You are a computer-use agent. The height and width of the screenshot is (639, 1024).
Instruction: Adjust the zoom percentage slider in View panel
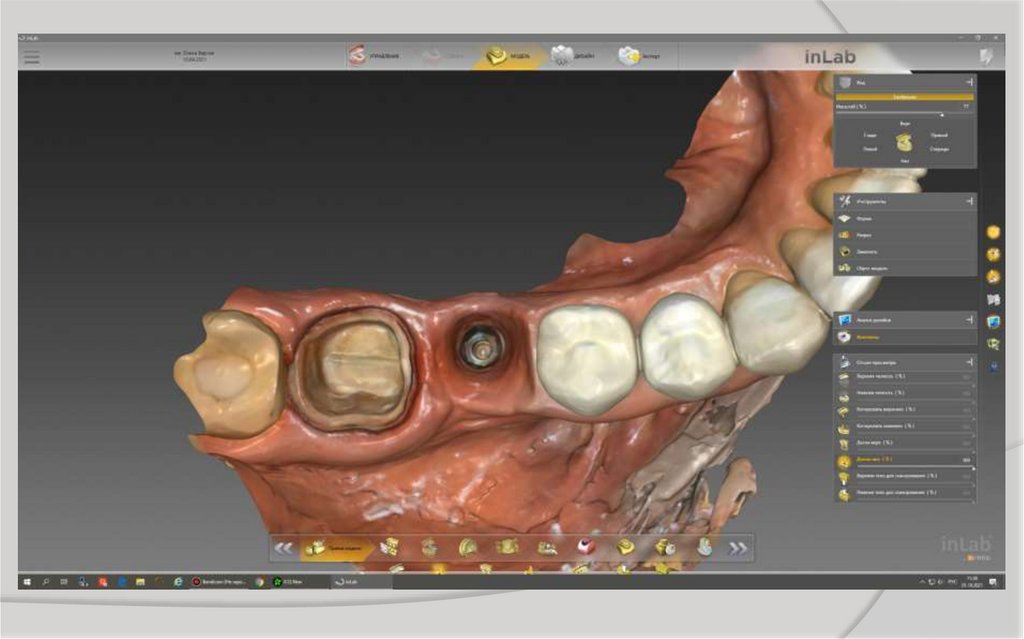(x=904, y=115)
